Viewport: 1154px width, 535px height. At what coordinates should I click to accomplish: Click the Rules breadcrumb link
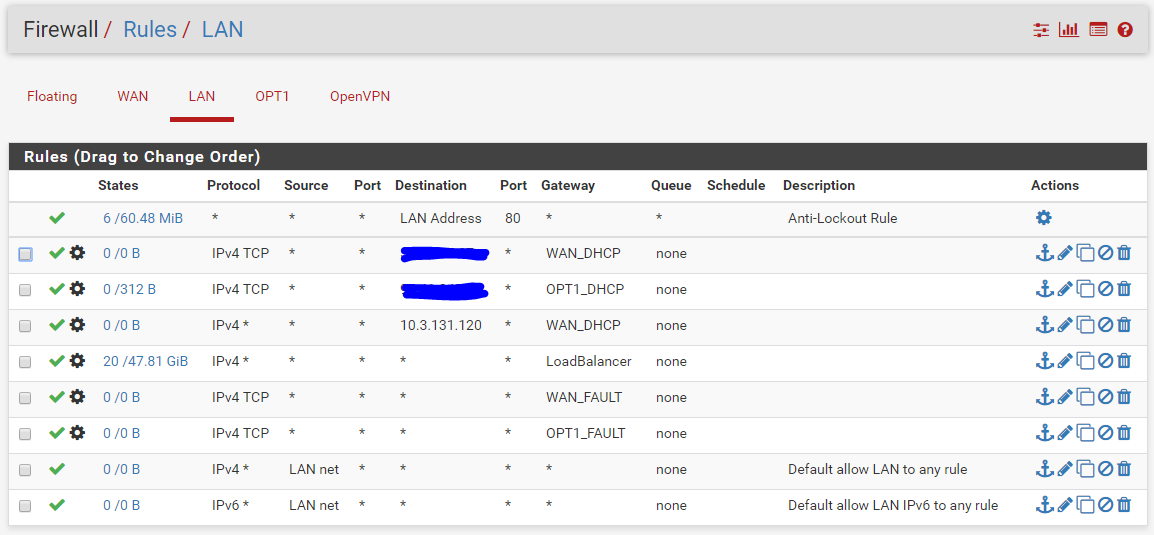[x=149, y=30]
